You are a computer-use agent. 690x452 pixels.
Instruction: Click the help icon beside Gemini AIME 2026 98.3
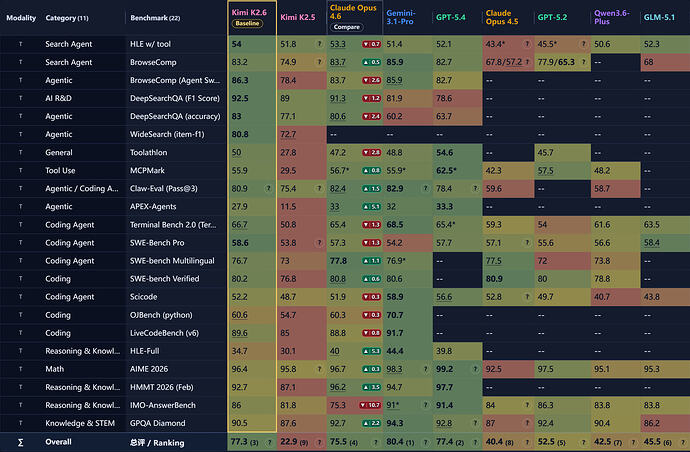pyautogui.click(x=426, y=369)
